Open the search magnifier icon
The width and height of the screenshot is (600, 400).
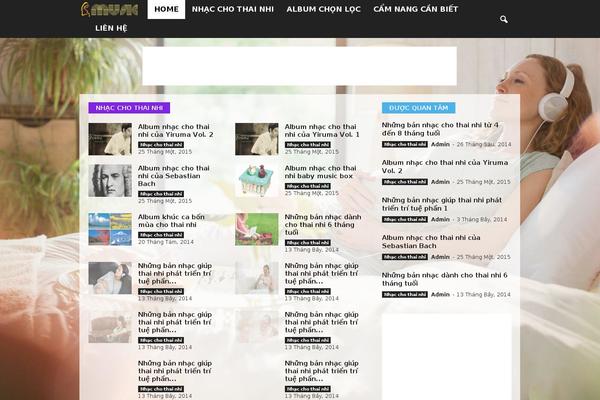pyautogui.click(x=504, y=19)
